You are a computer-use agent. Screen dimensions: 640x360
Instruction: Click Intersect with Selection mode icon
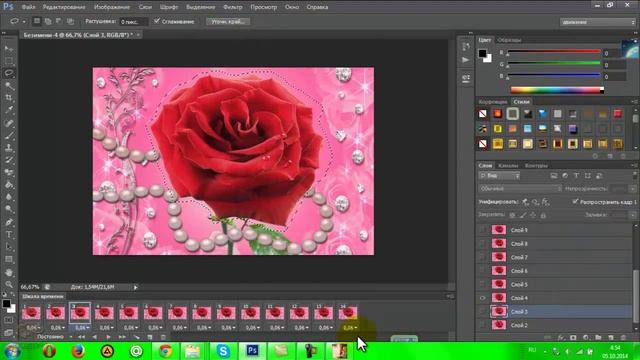tap(71, 21)
